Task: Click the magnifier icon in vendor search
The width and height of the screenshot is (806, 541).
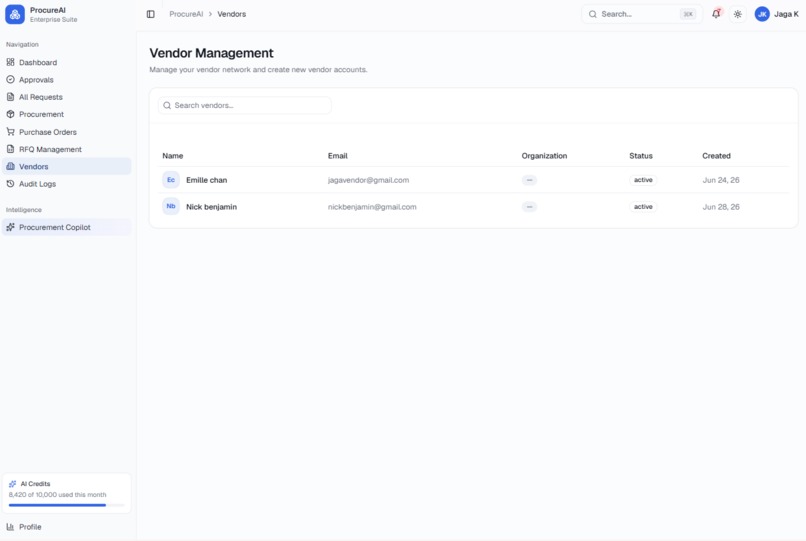Action: tap(167, 105)
